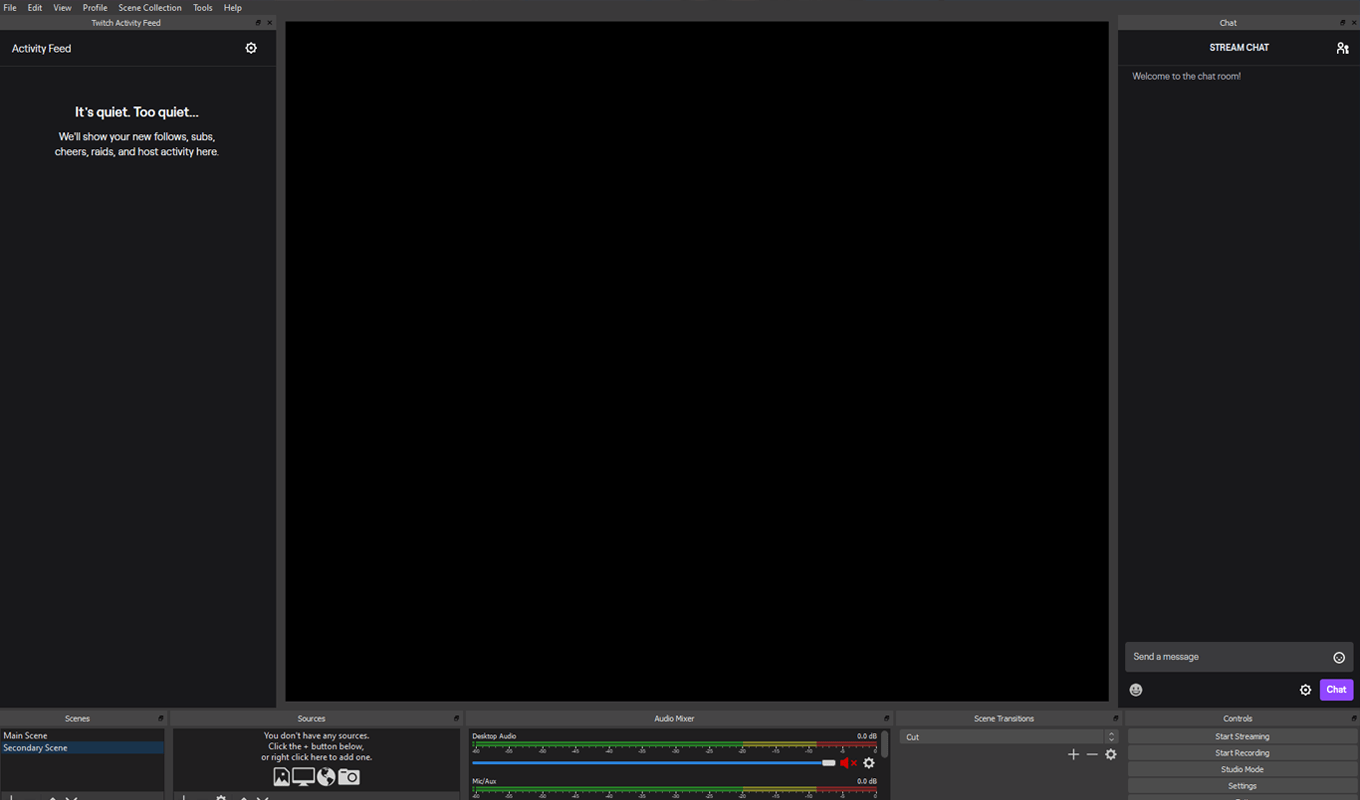Viewport: 1360px width, 800px height.
Task: Click the Mic/Aux label
Action: pyautogui.click(x=484, y=781)
